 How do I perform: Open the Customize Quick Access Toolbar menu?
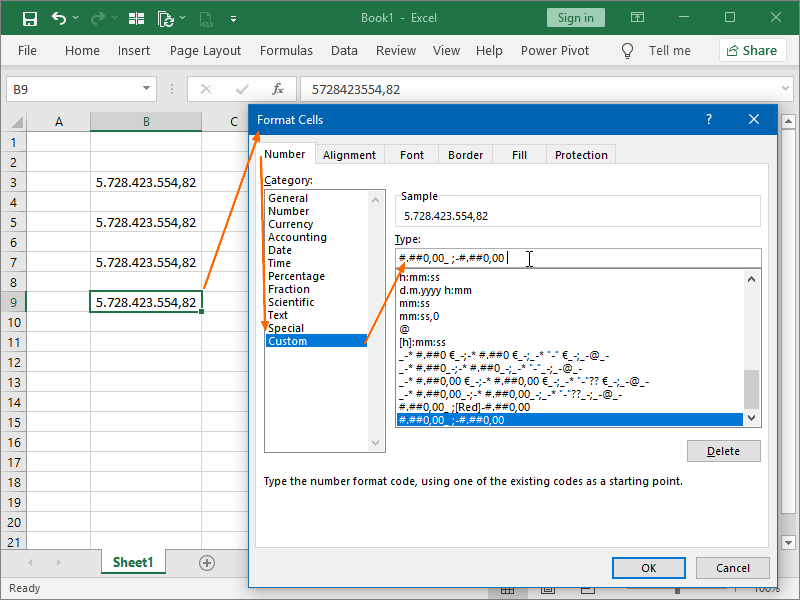pos(234,17)
